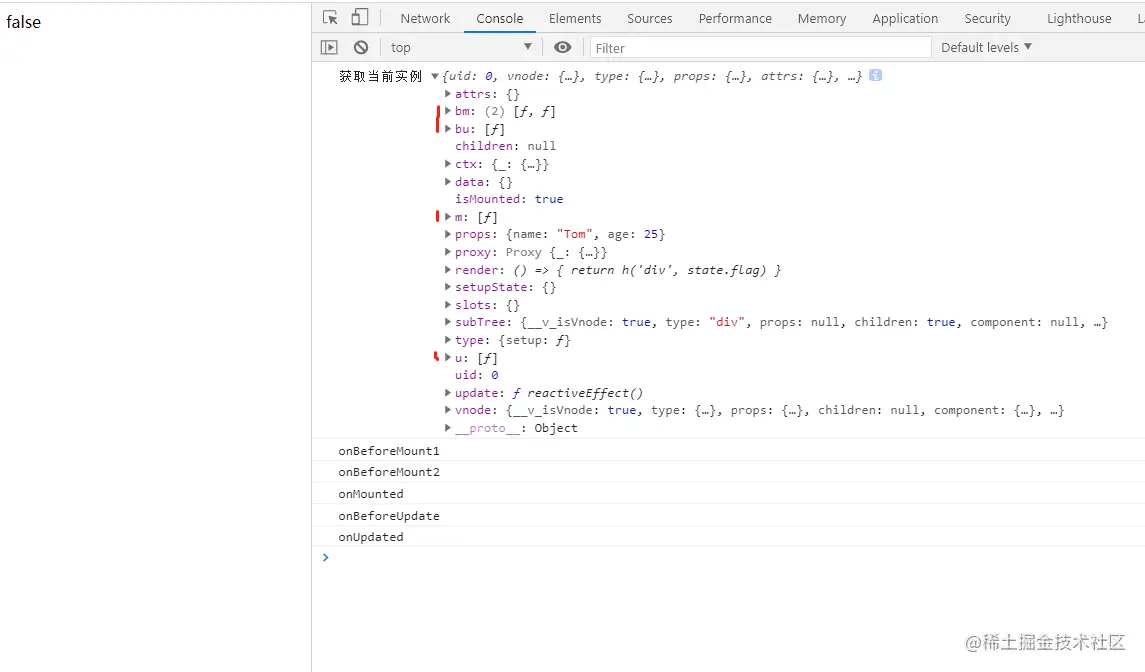
Task: Expand the ctx property
Action: 448,164
